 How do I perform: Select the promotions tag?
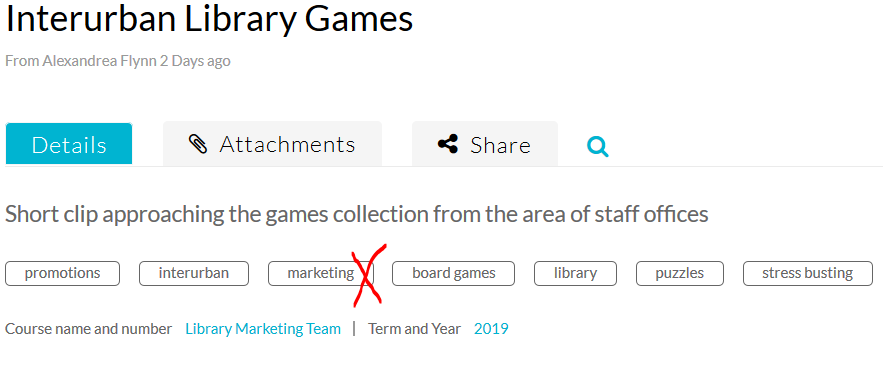point(63,274)
